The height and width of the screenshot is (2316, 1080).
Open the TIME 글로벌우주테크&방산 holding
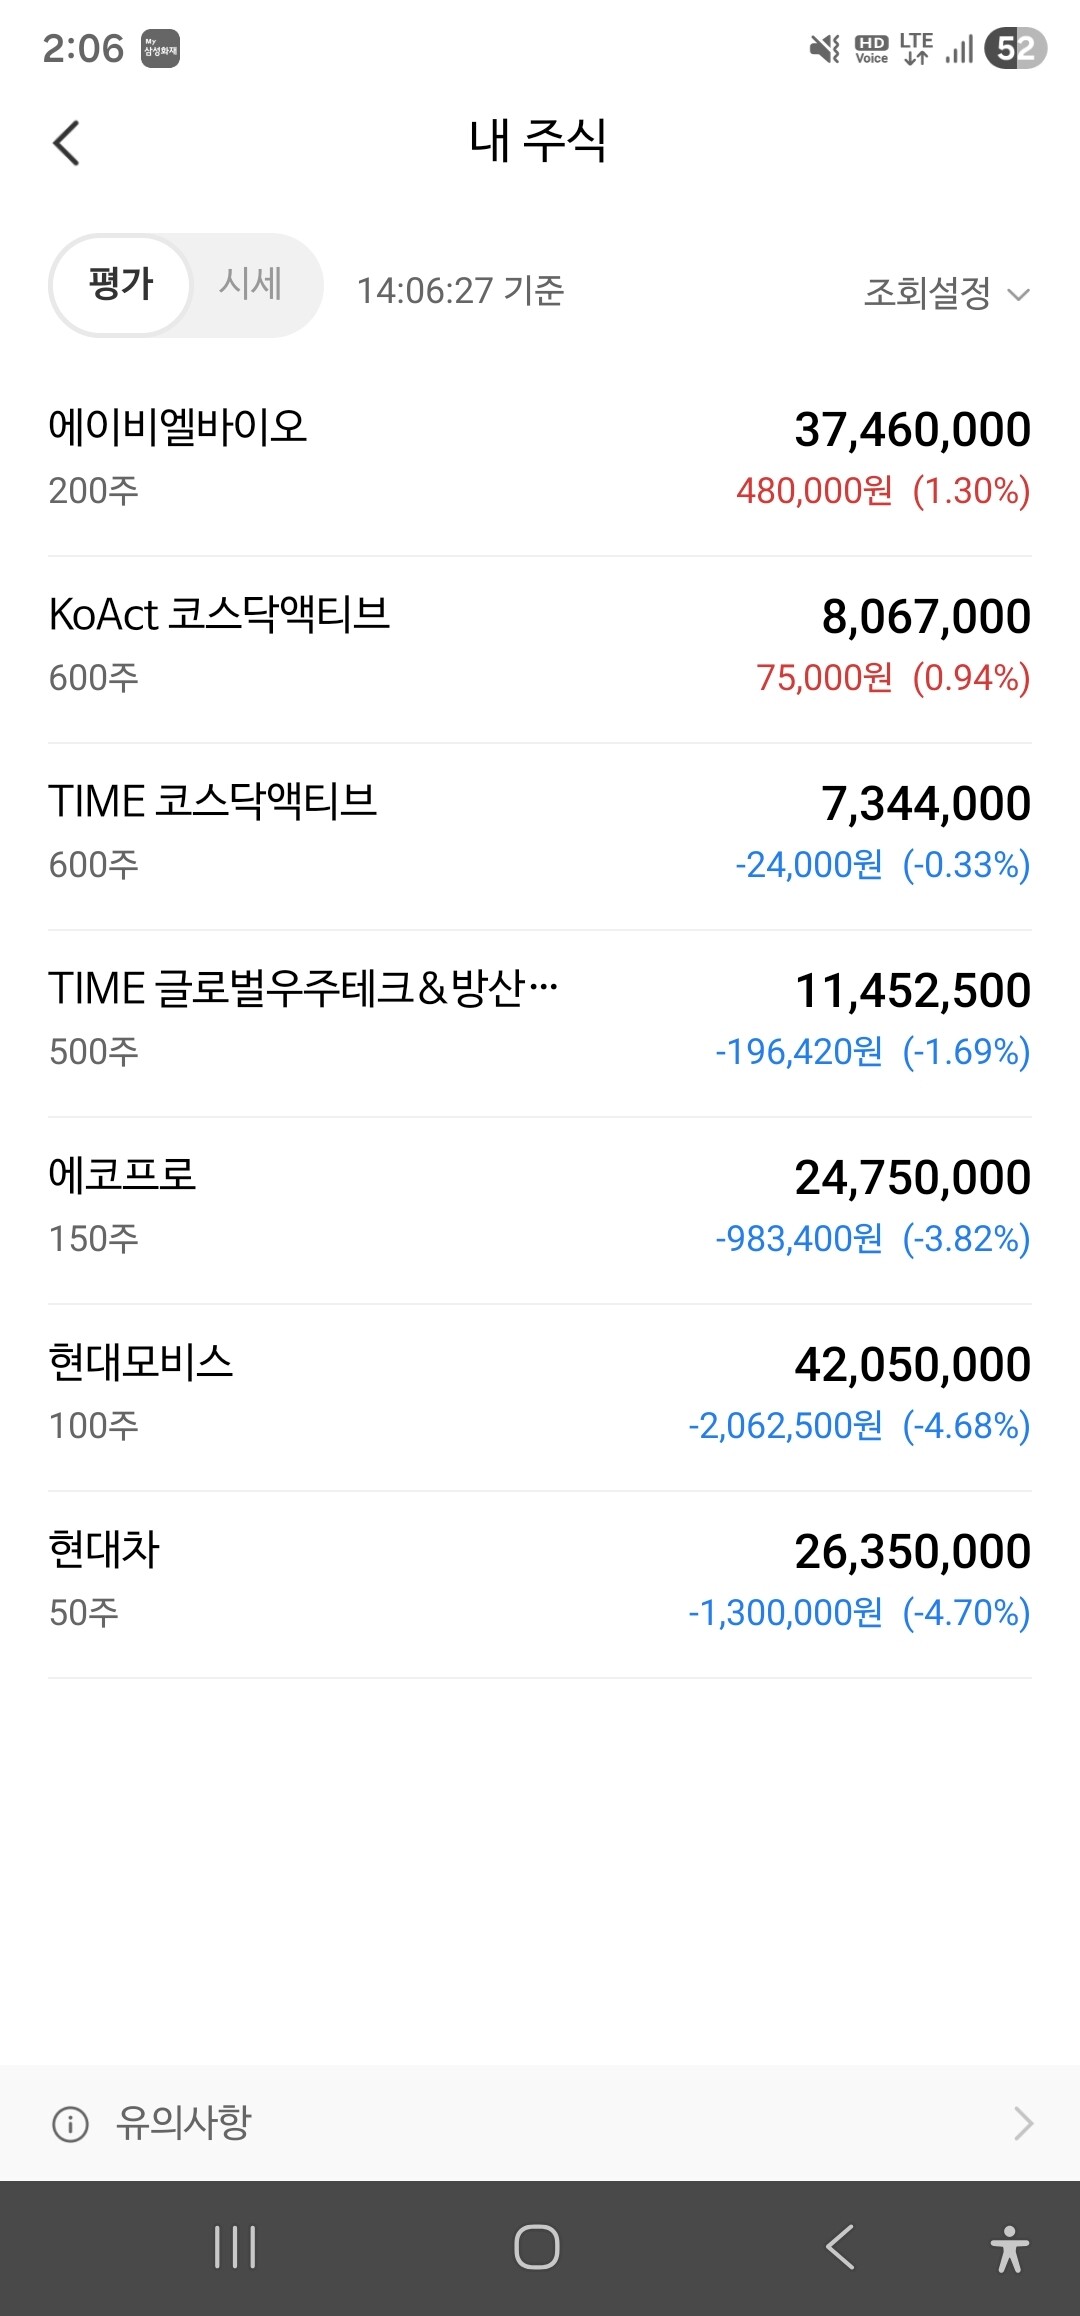point(540,1022)
